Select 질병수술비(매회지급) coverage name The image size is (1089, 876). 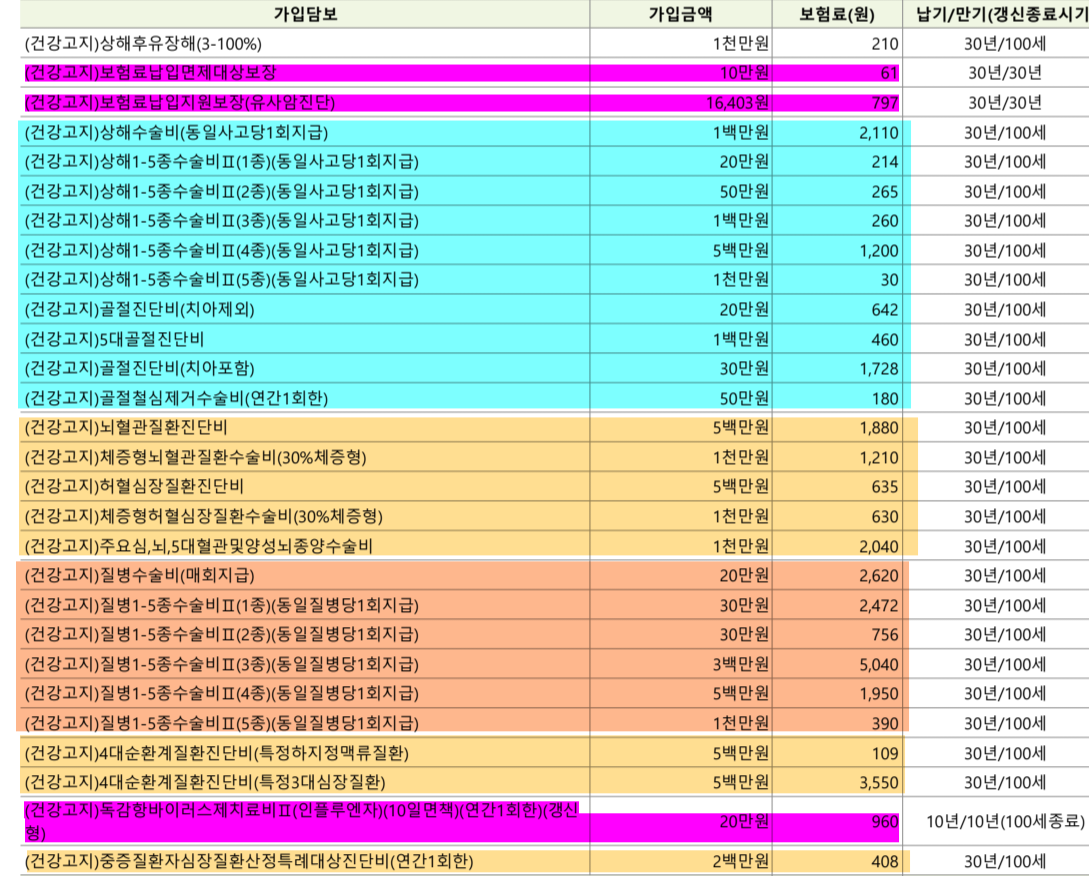(140, 575)
